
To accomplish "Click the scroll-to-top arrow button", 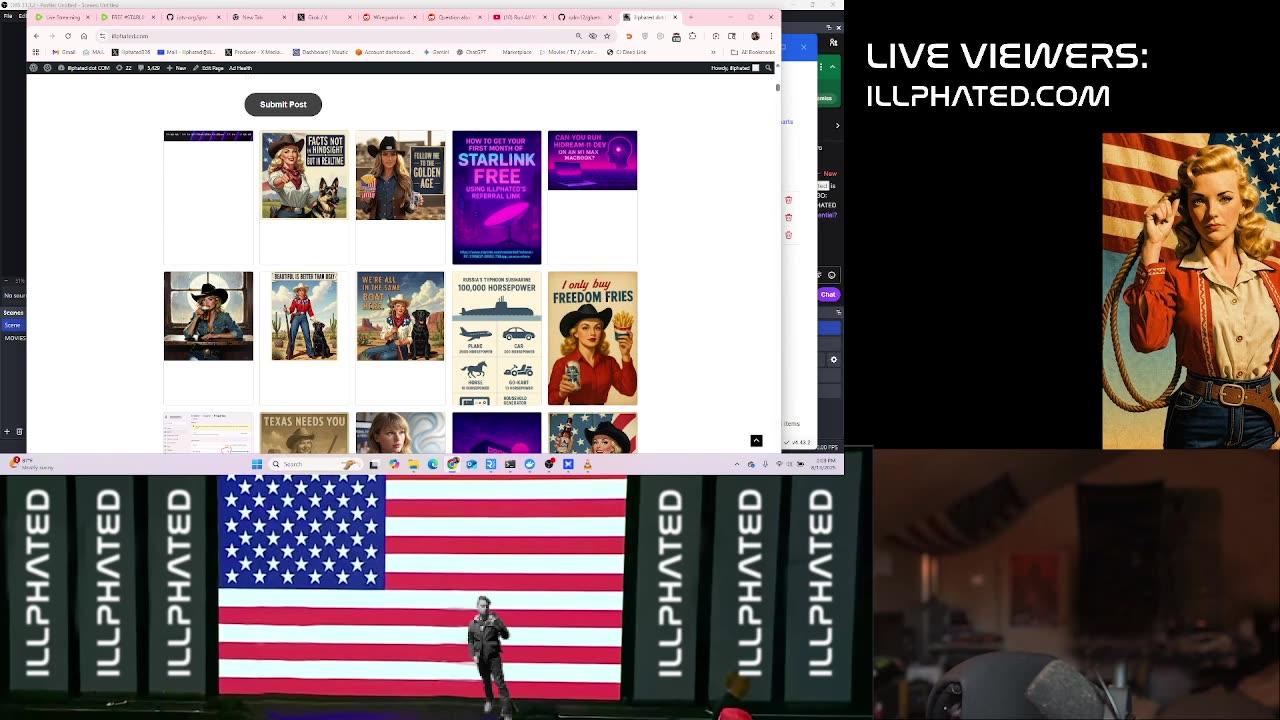I will 756,441.
